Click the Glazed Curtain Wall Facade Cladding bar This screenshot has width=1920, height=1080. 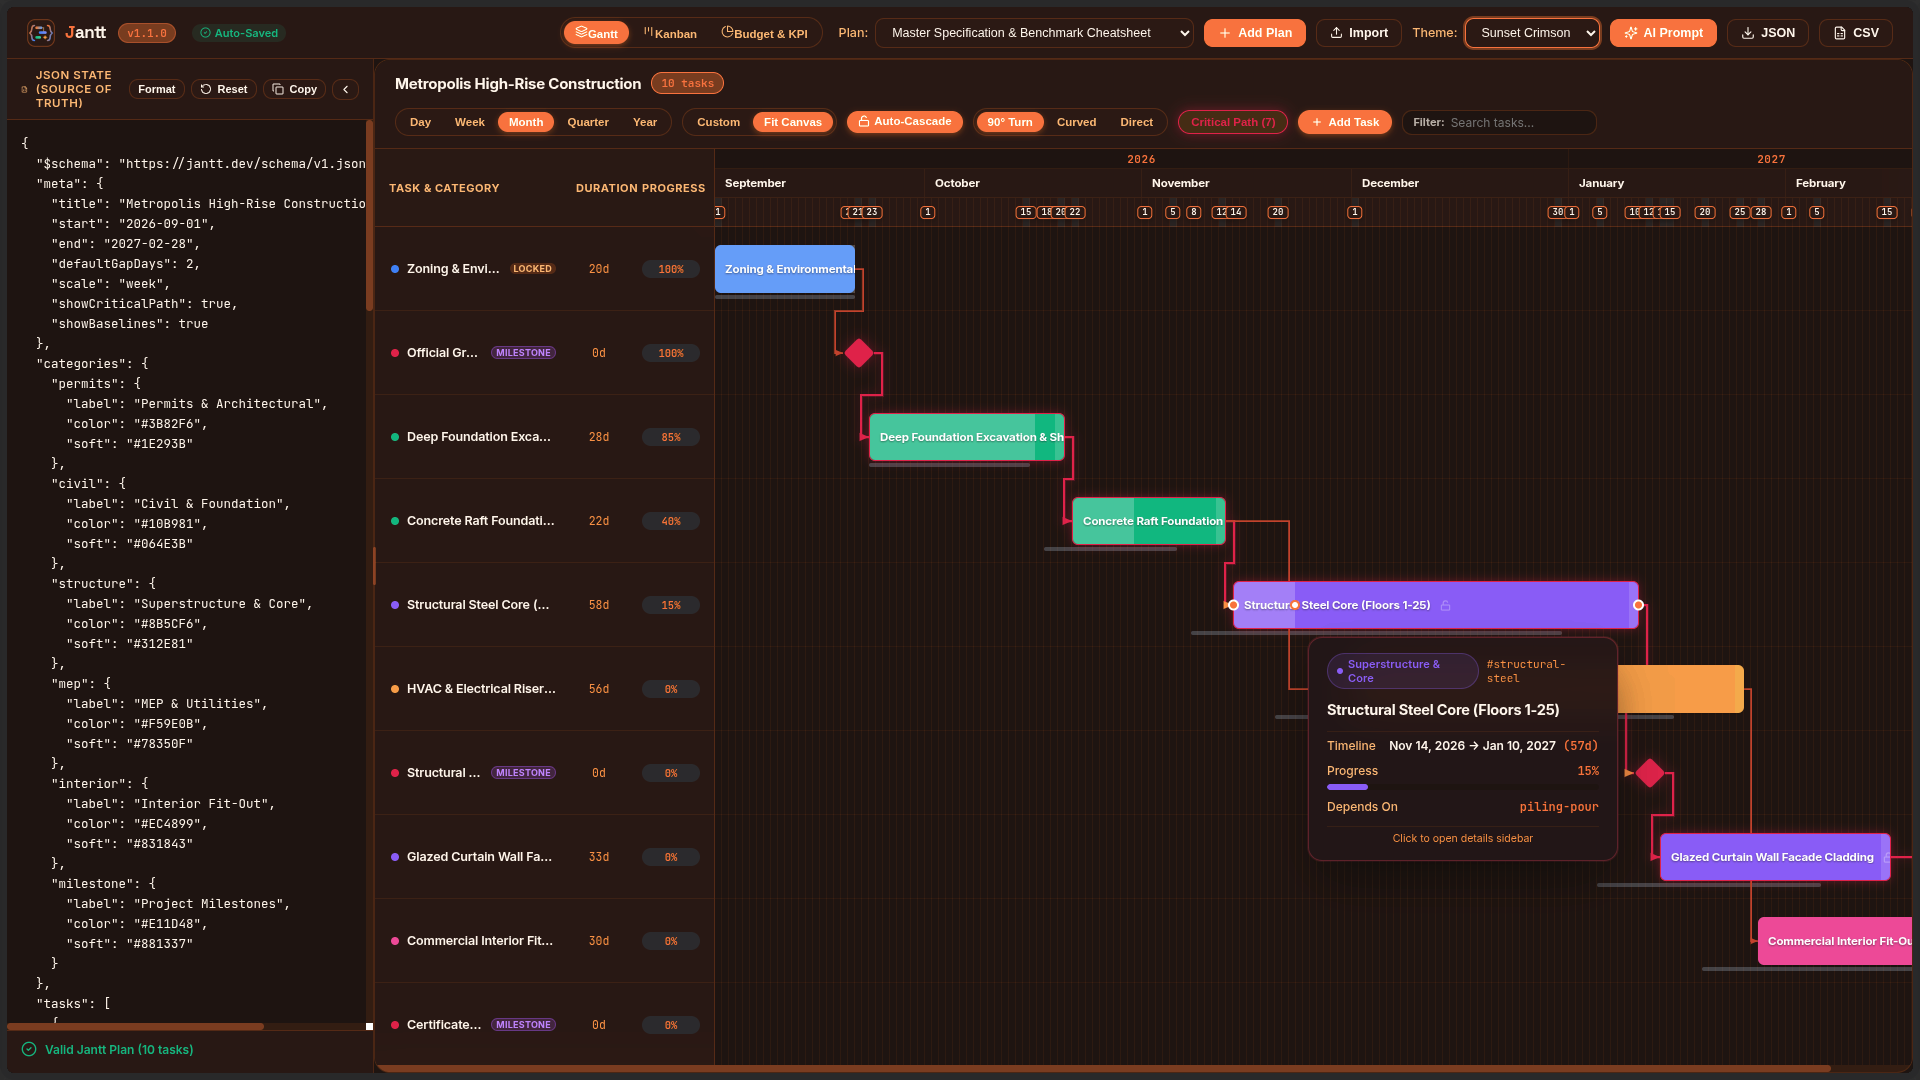click(1774, 857)
